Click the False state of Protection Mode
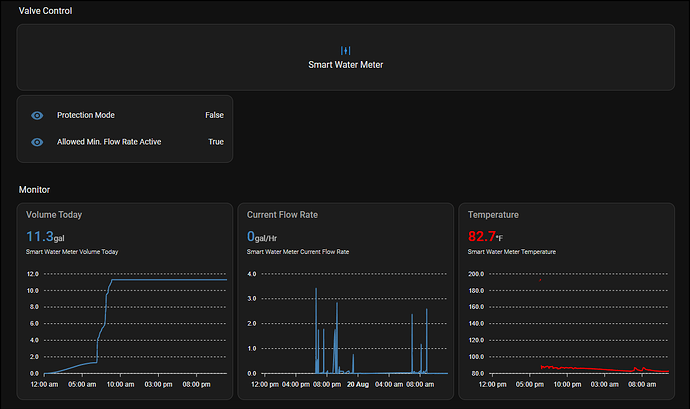The image size is (690, 409). [x=214, y=115]
